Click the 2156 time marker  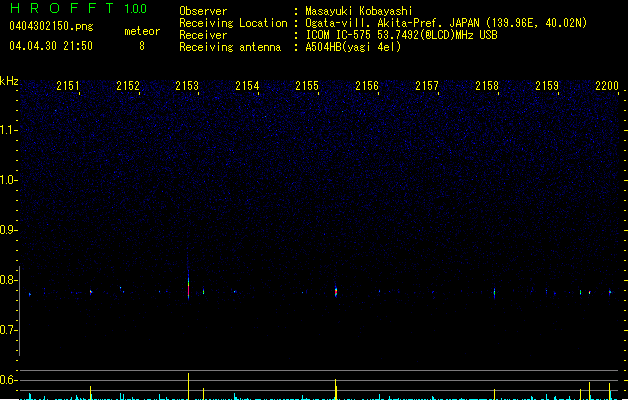[x=367, y=85]
